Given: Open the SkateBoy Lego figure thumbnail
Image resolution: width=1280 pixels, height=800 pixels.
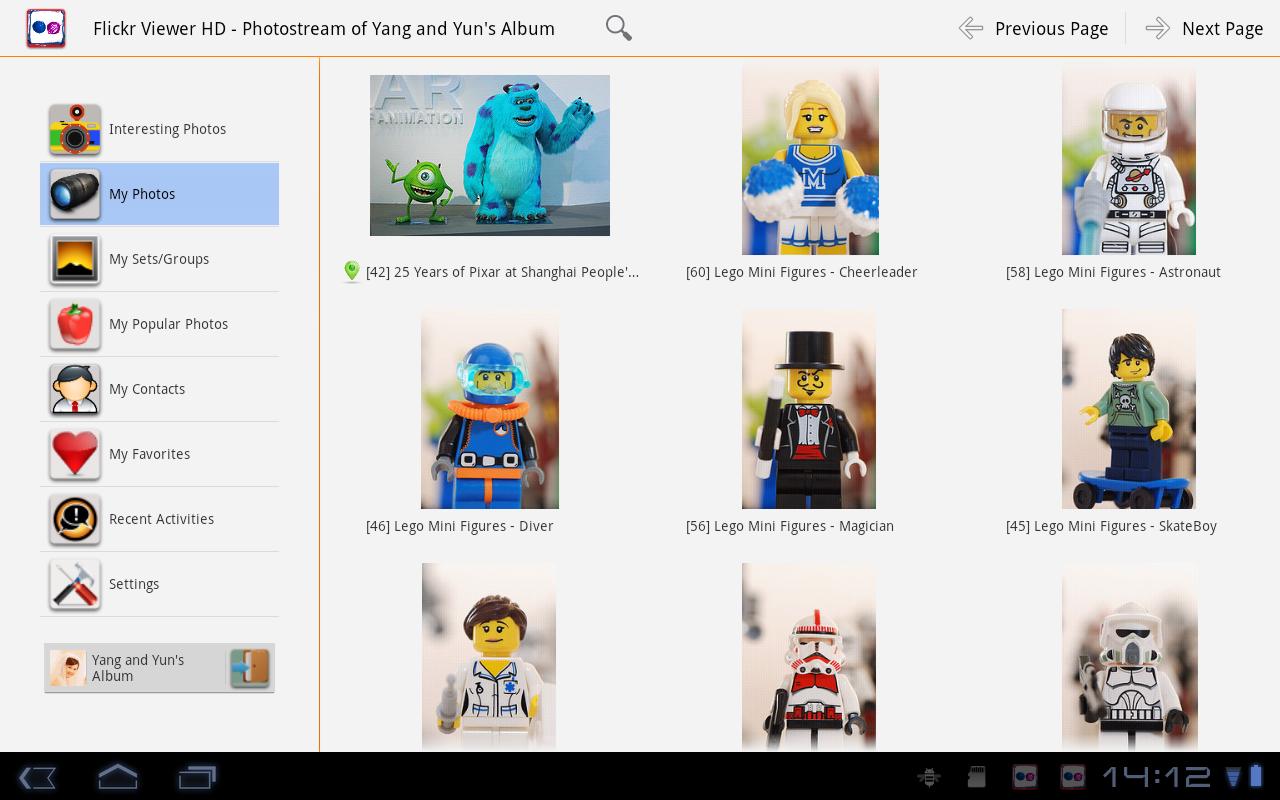Looking at the screenshot, I should (x=1129, y=409).
